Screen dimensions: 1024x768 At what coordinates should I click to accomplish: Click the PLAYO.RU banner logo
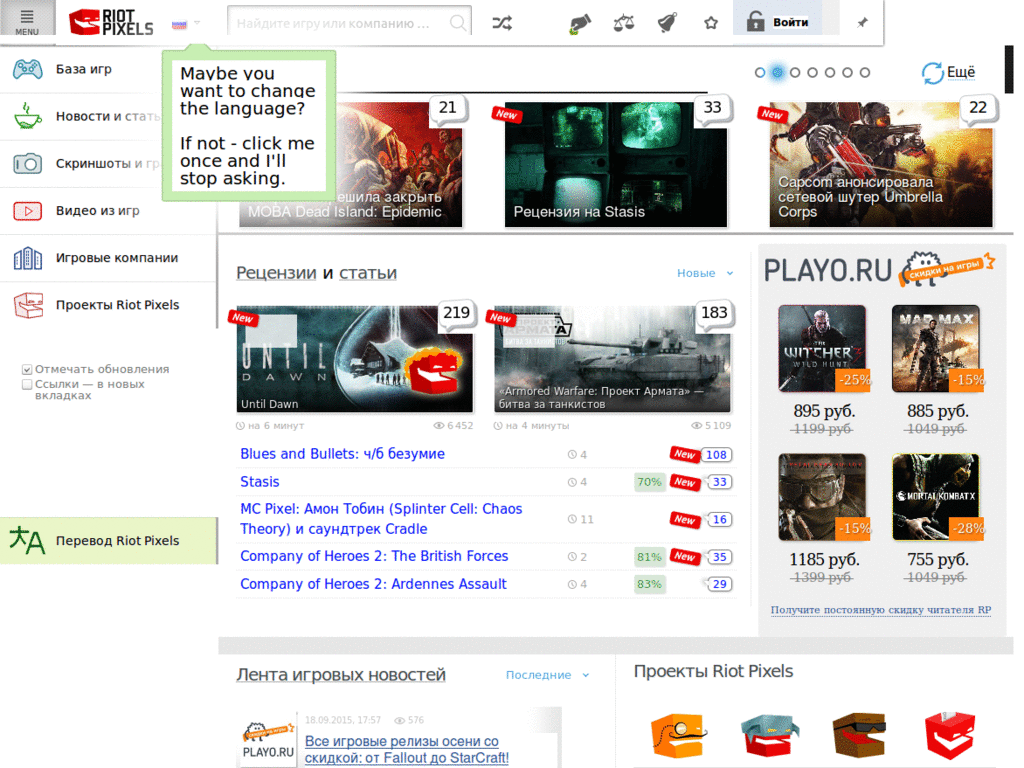coord(879,269)
